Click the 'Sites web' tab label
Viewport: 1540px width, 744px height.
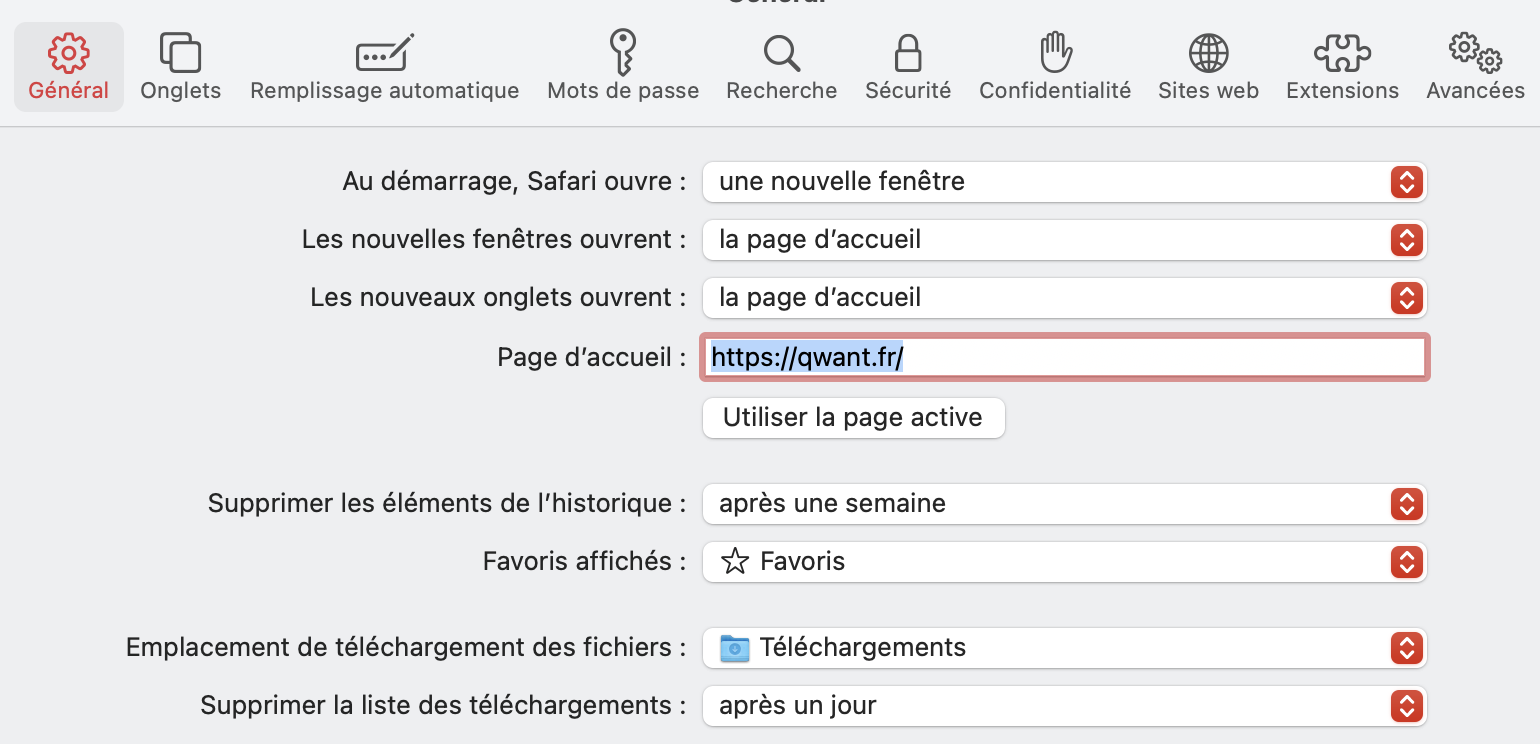[1208, 91]
